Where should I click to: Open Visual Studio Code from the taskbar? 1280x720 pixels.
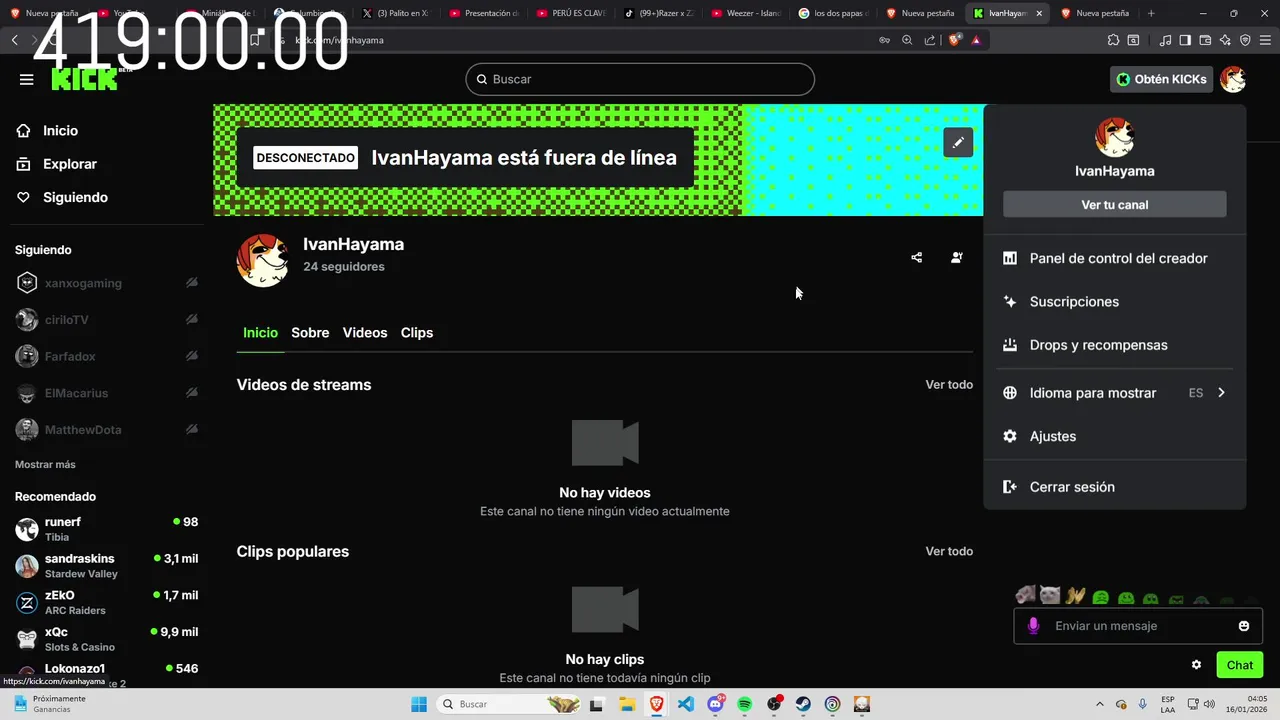tap(686, 704)
